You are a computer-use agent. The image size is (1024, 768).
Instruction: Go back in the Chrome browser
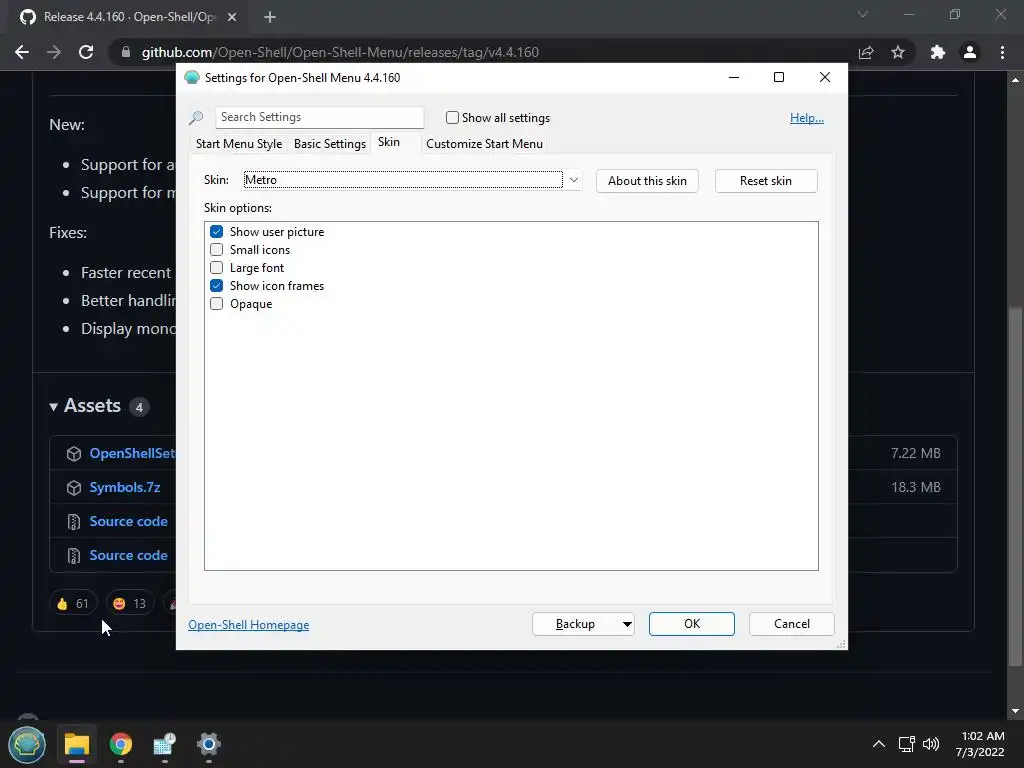pos(22,52)
